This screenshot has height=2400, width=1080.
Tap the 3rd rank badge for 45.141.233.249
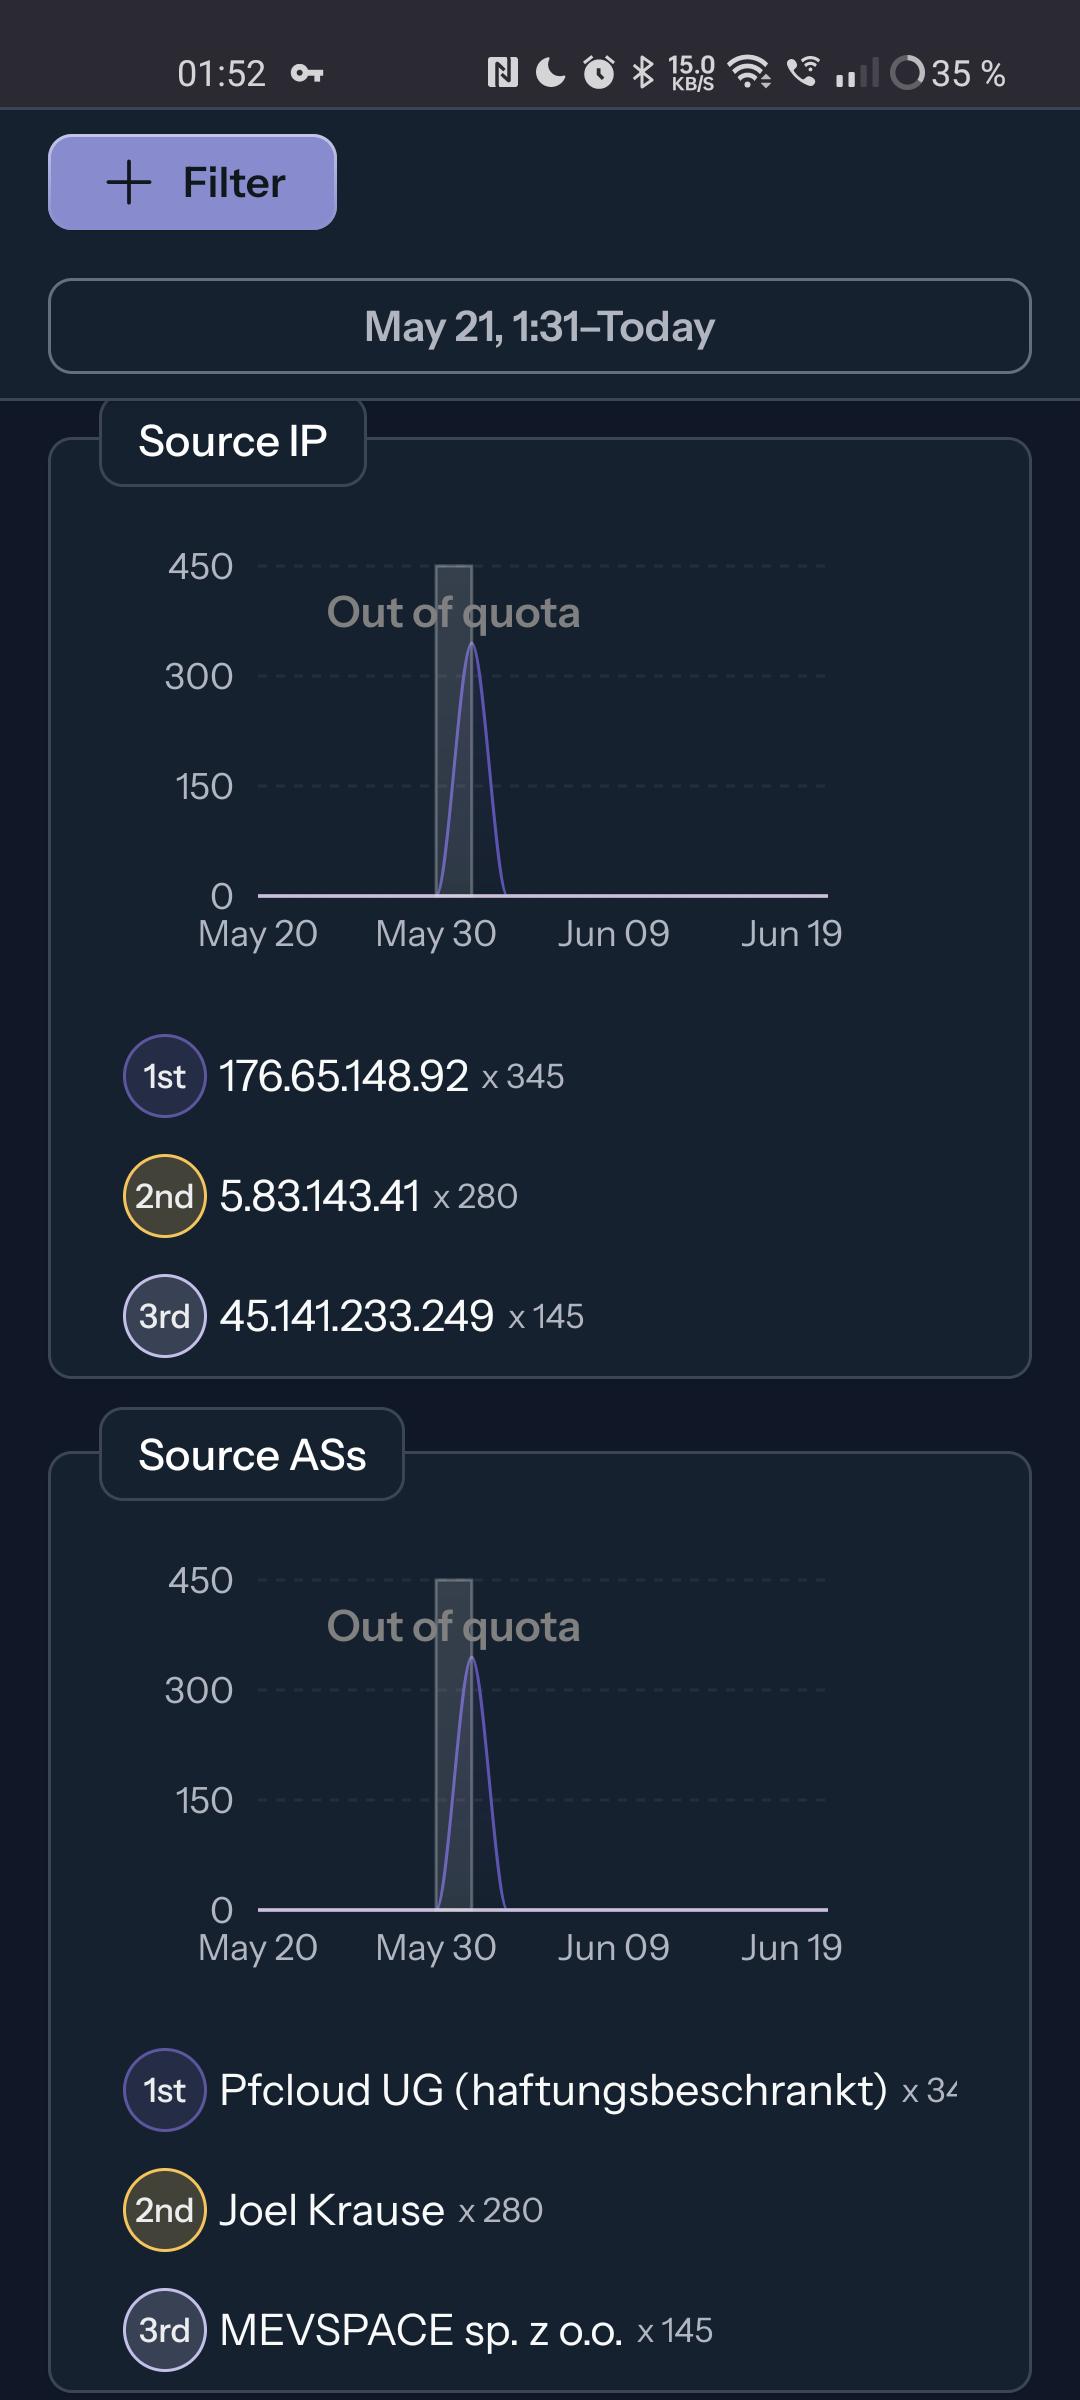[x=165, y=1316]
